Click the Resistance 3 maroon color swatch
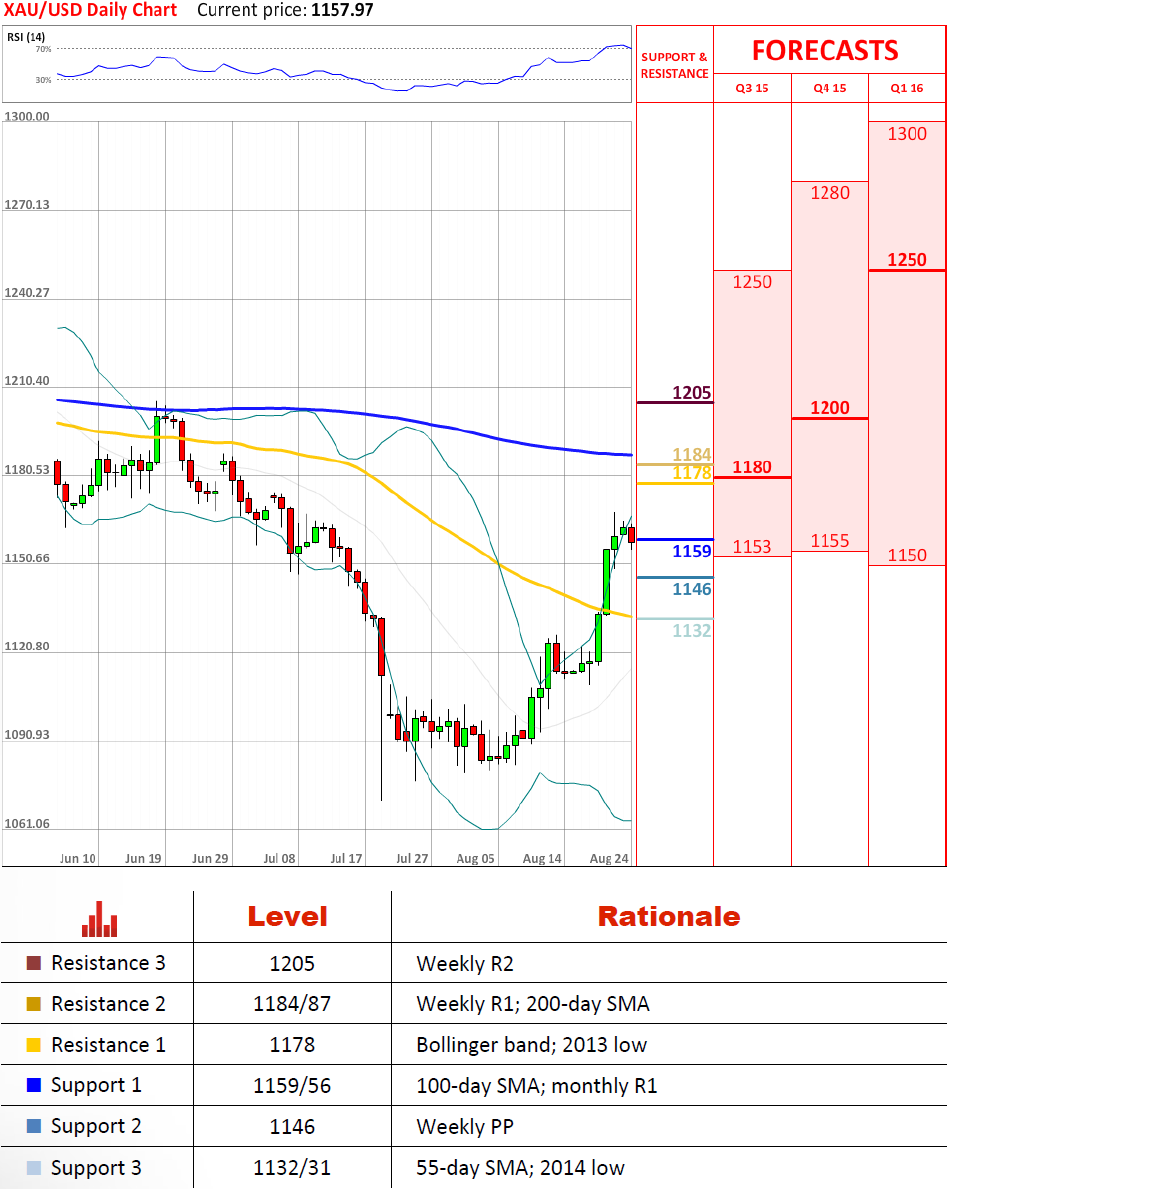Image resolution: width=1152 pixels, height=1189 pixels. tap(33, 963)
